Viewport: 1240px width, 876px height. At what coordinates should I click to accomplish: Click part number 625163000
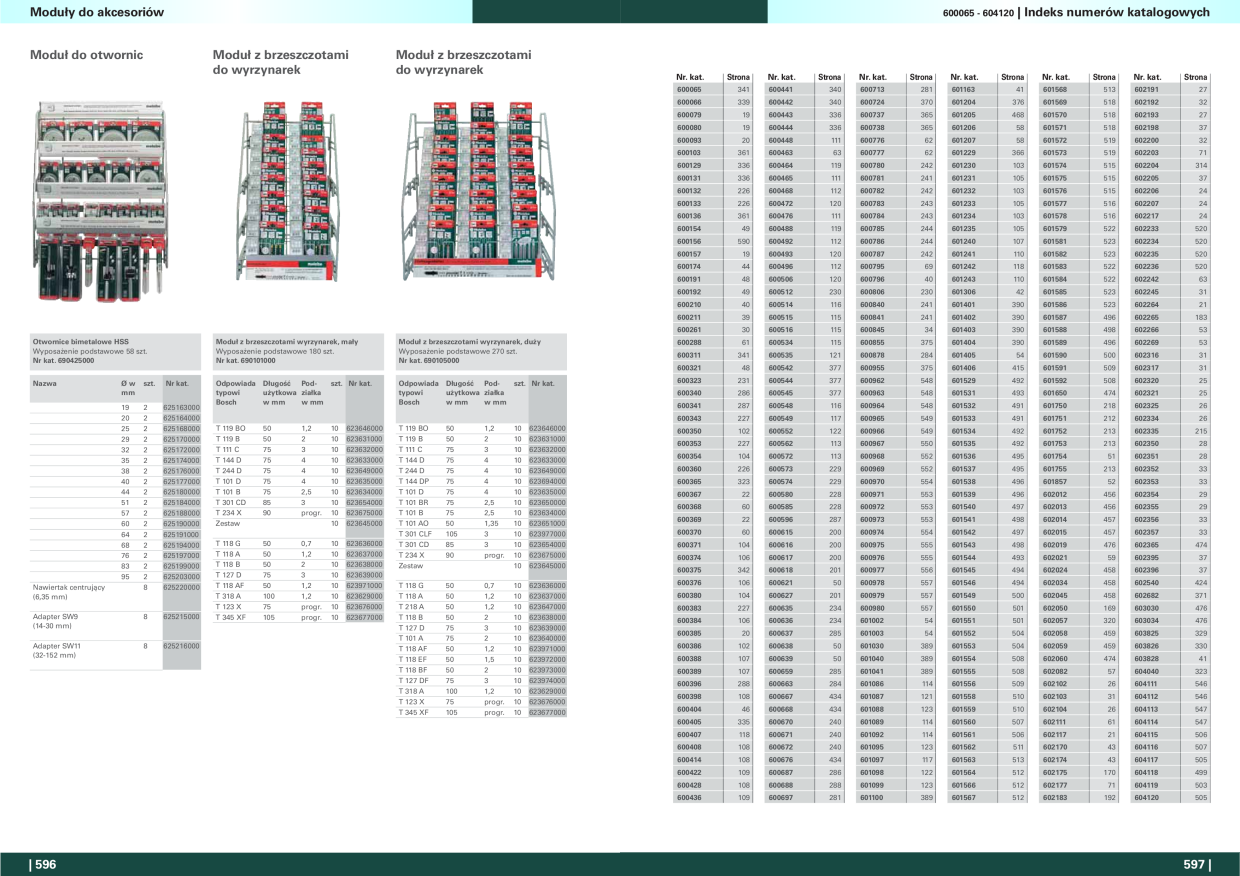tap(182, 408)
